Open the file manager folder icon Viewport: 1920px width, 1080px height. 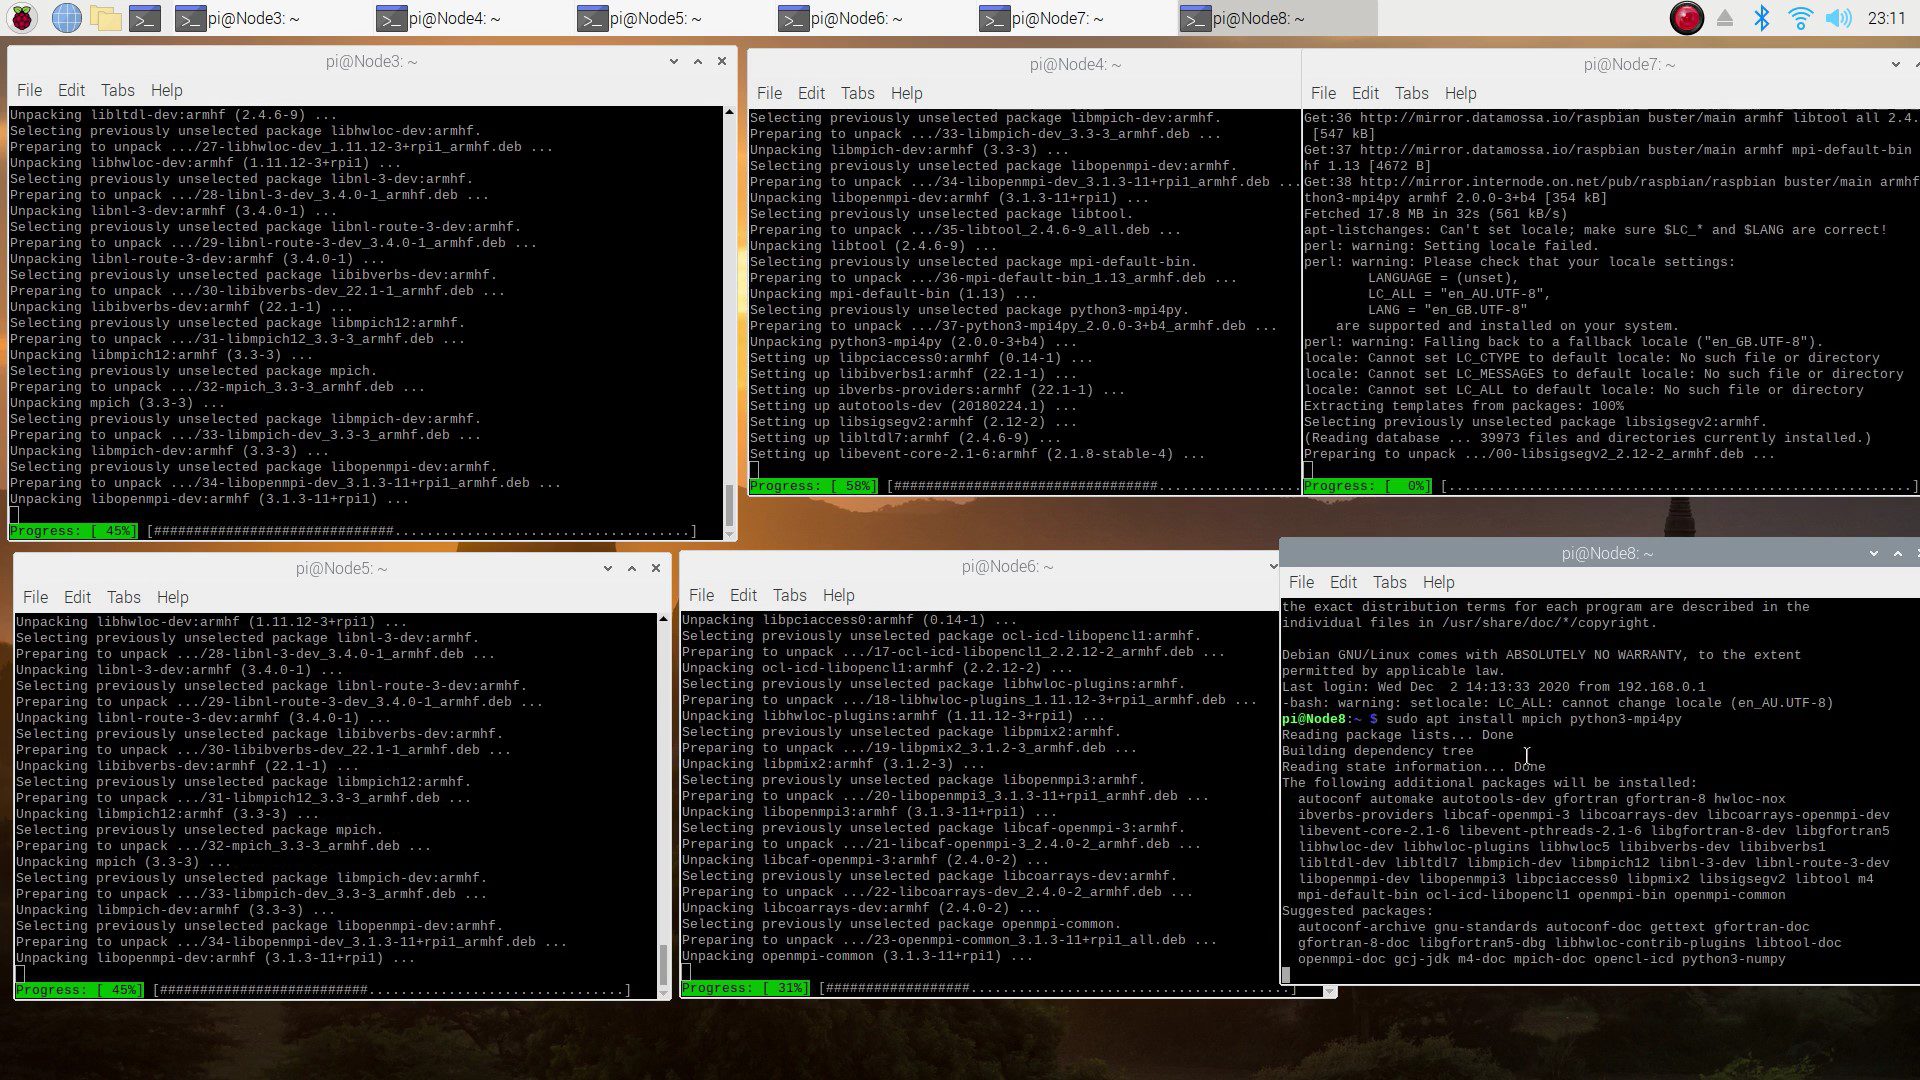pyautogui.click(x=105, y=18)
